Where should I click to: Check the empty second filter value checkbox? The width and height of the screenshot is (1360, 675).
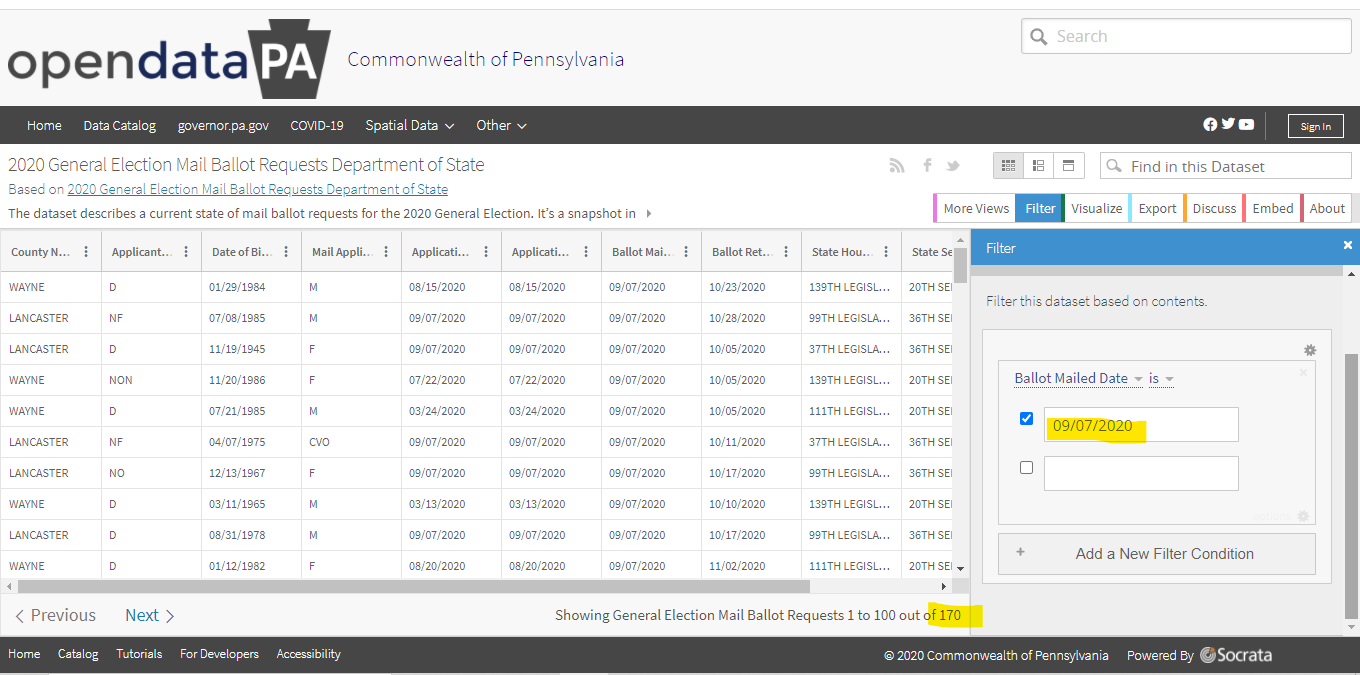1026,467
